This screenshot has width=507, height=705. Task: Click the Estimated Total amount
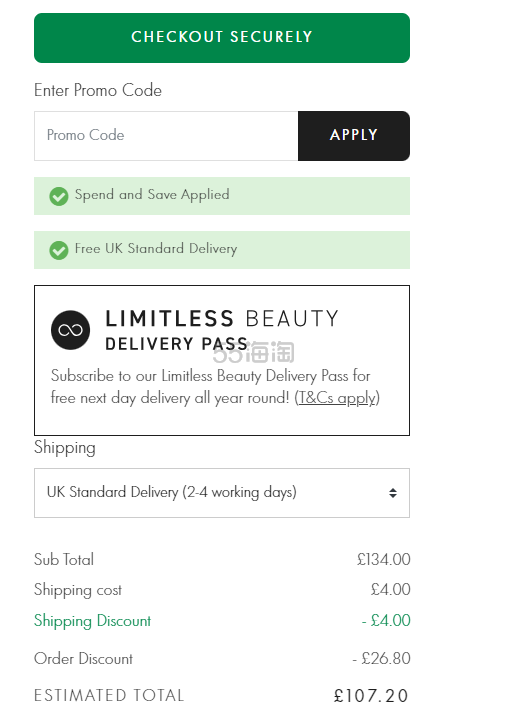click(x=371, y=696)
